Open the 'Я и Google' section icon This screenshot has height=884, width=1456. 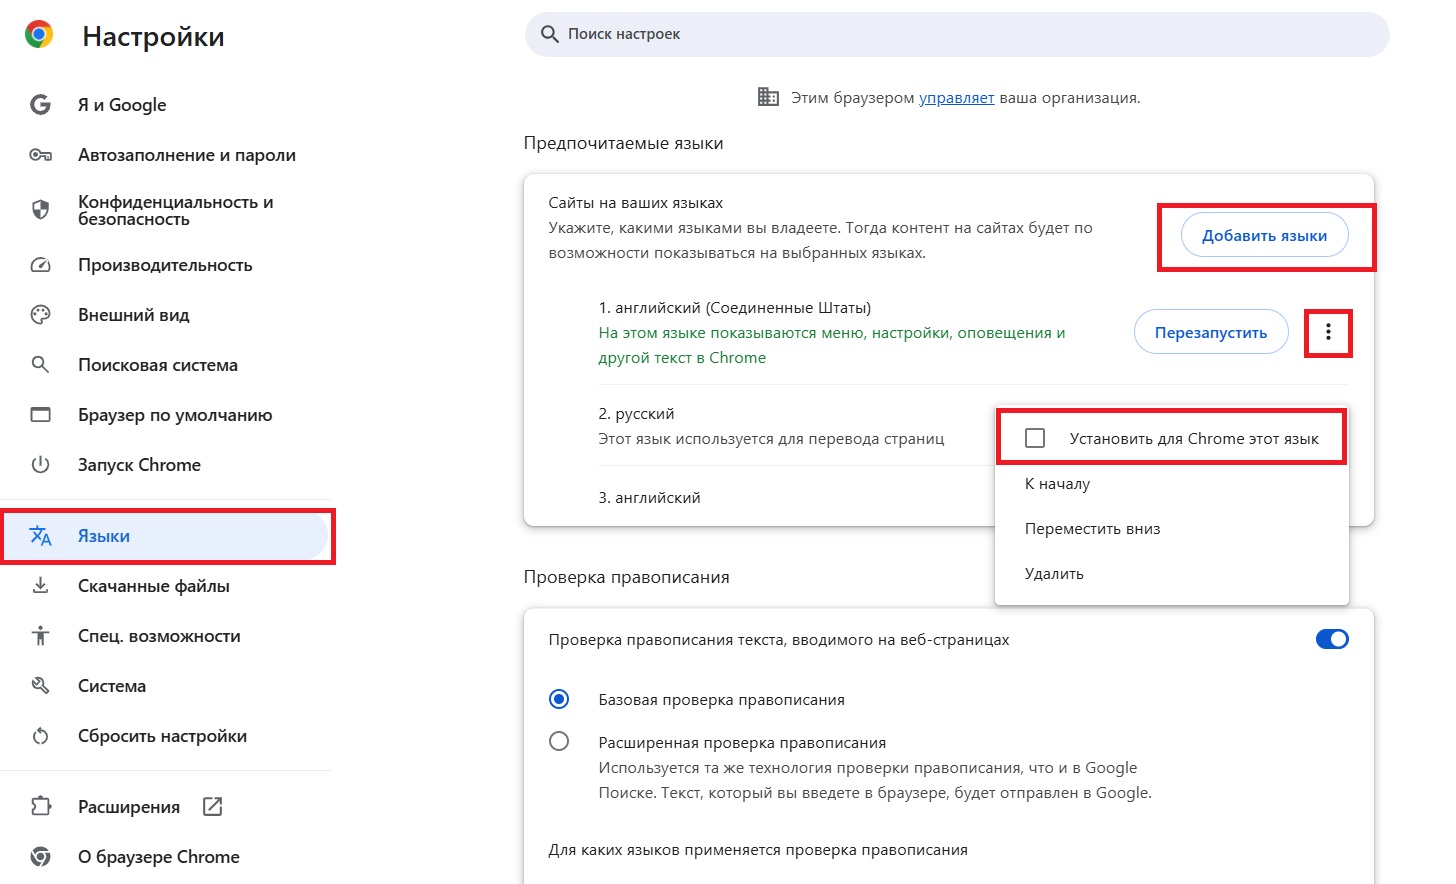(x=40, y=105)
